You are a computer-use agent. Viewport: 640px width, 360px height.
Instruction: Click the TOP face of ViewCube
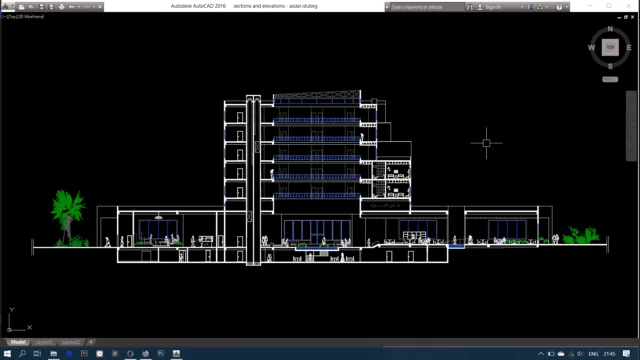click(x=610, y=47)
